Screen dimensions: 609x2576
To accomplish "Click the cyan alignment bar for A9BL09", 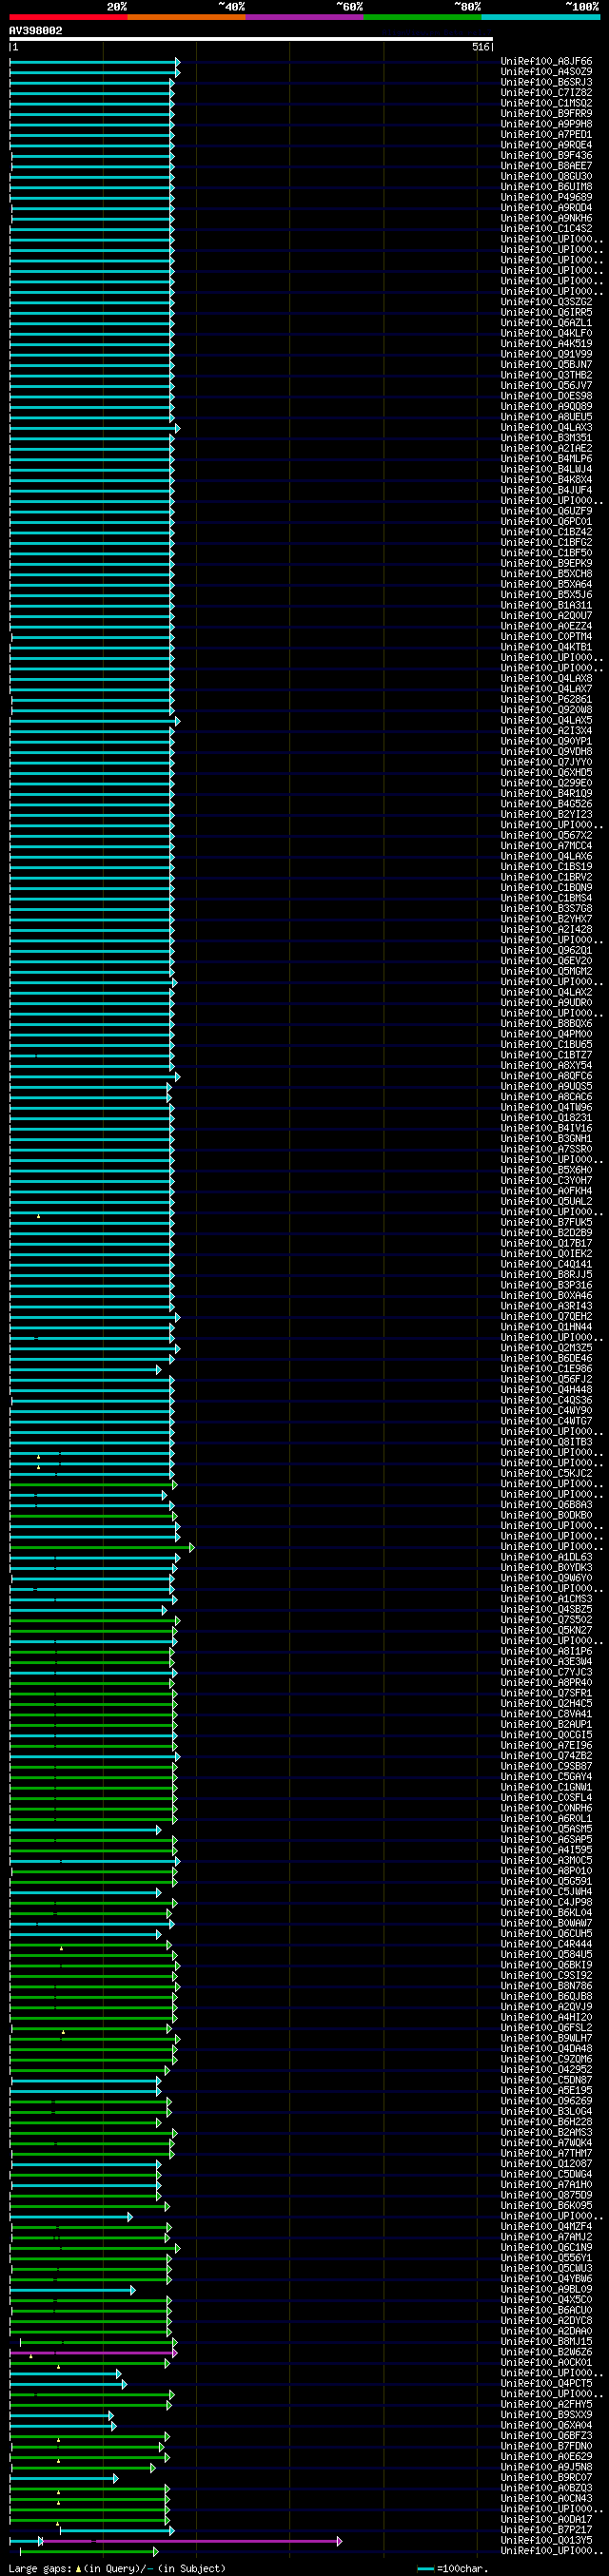I will [x=73, y=2289].
